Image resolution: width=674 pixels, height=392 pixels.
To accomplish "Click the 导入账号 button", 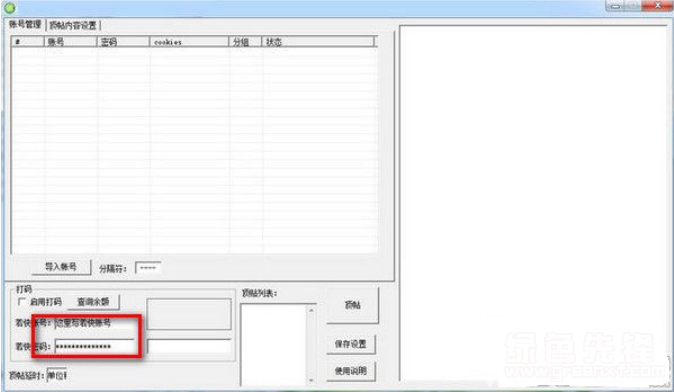I will pyautogui.click(x=61, y=266).
